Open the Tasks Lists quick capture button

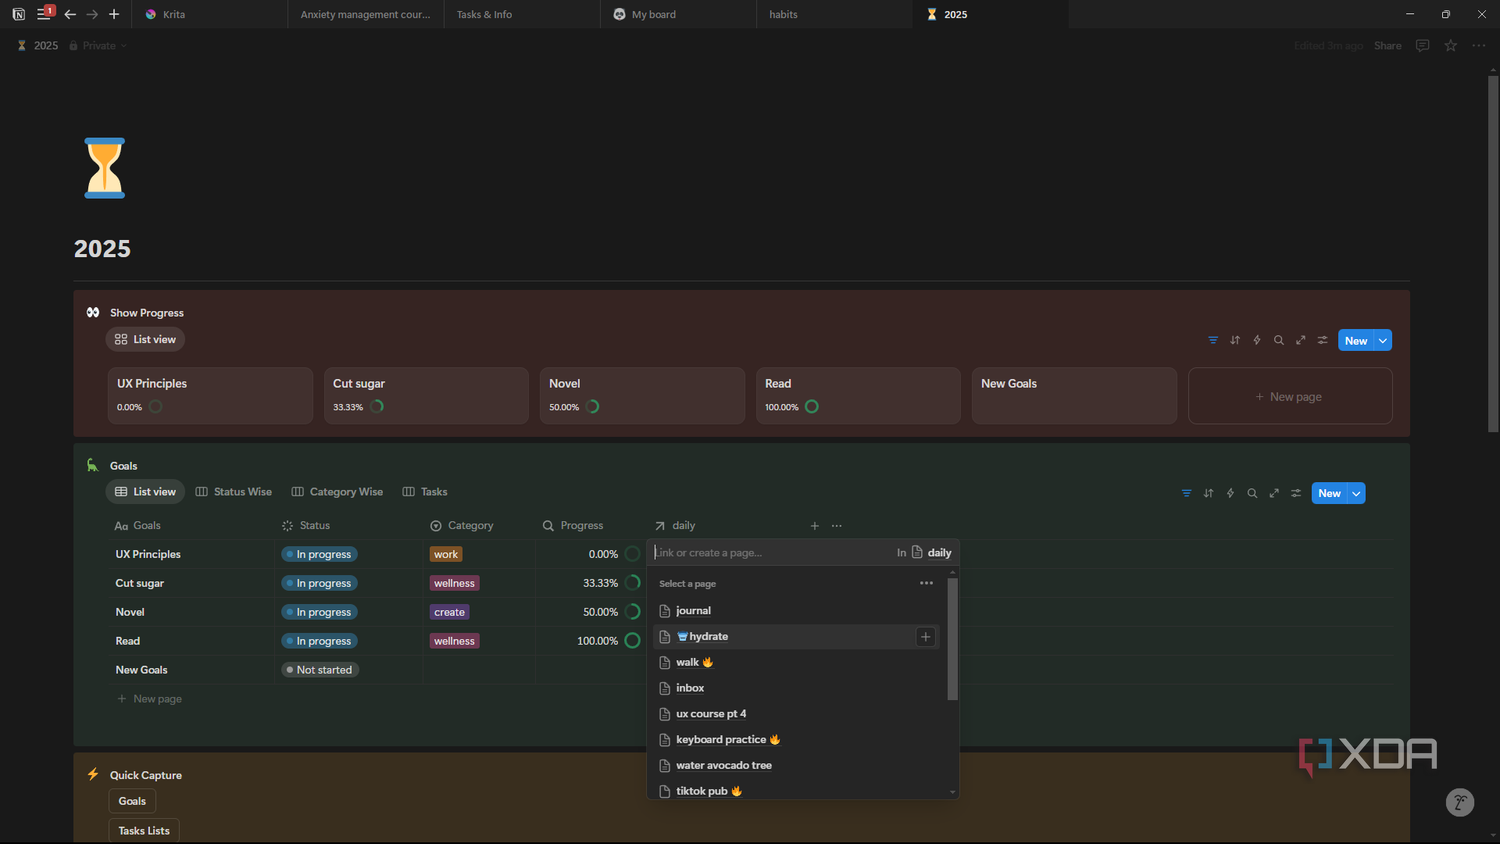click(144, 831)
